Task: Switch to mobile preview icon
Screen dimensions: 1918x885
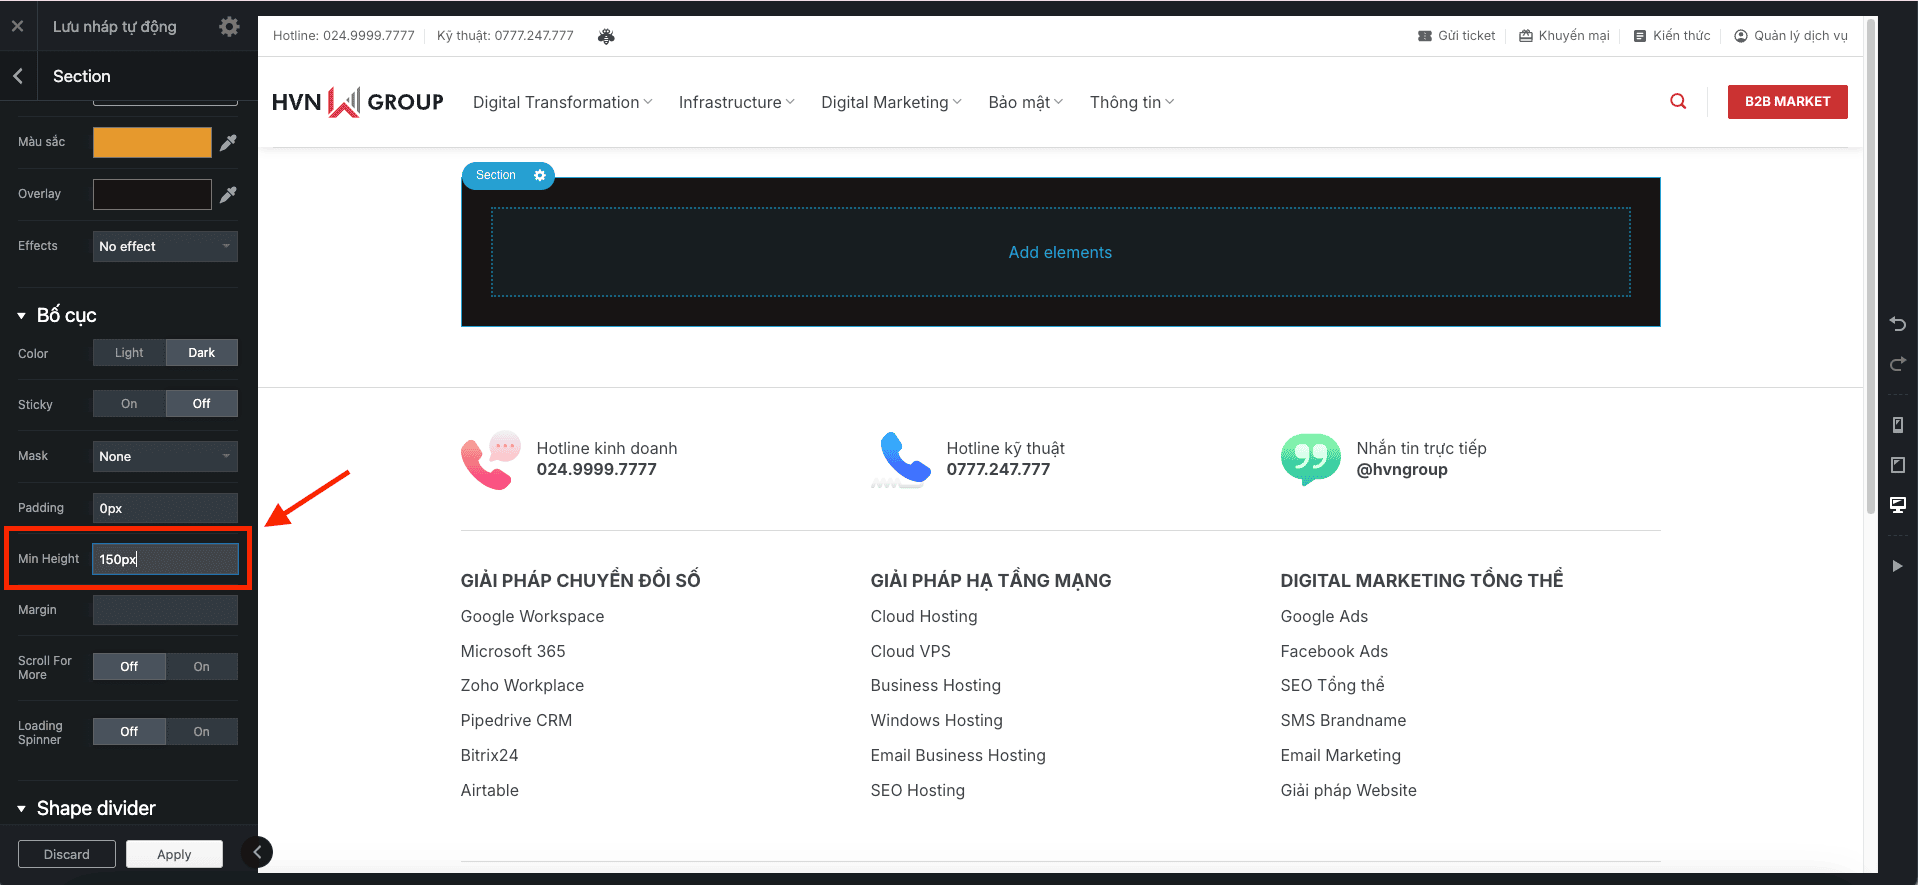Action: 1897,425
